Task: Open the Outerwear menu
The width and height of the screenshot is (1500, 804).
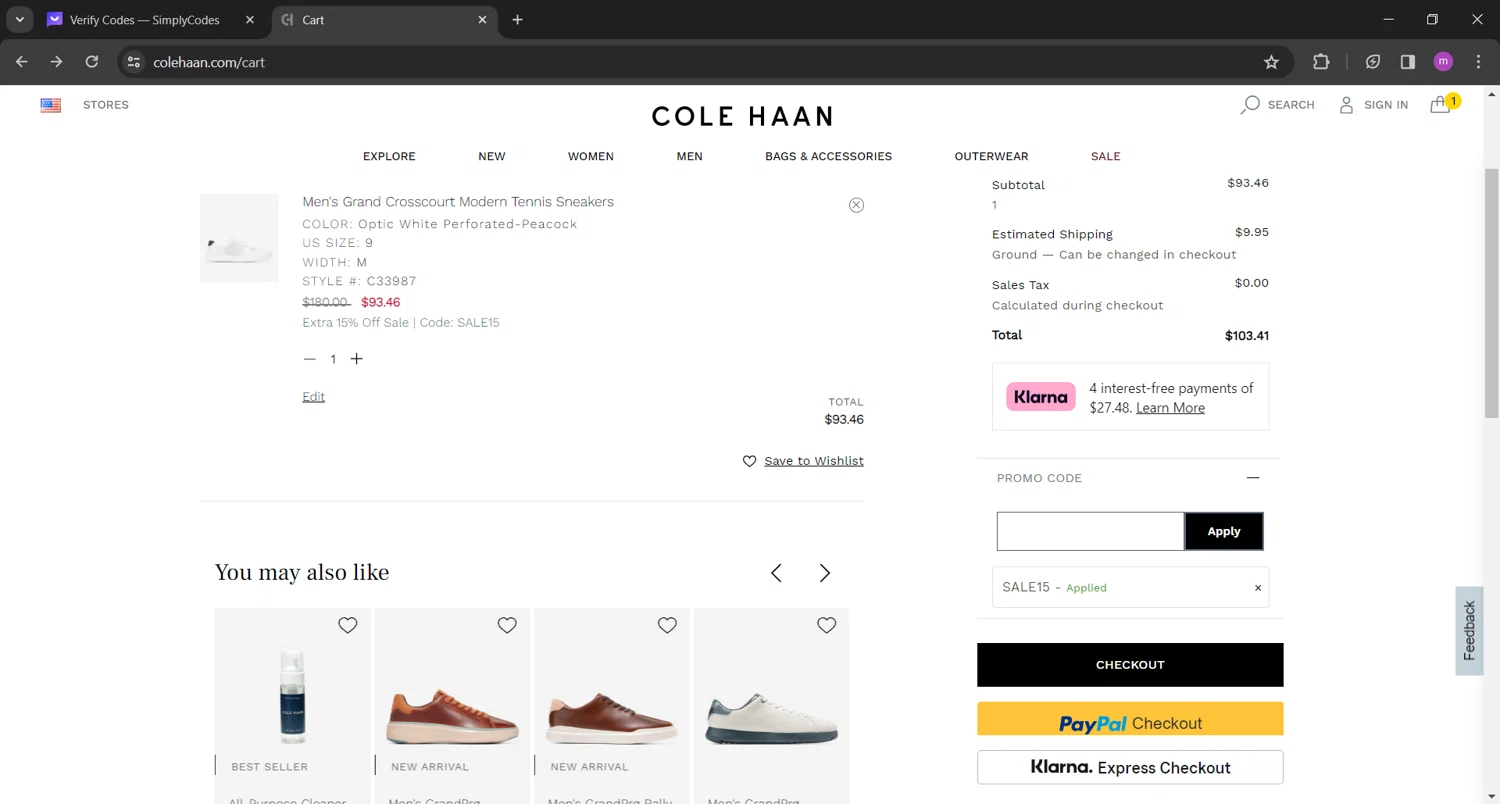Action: pos(991,156)
